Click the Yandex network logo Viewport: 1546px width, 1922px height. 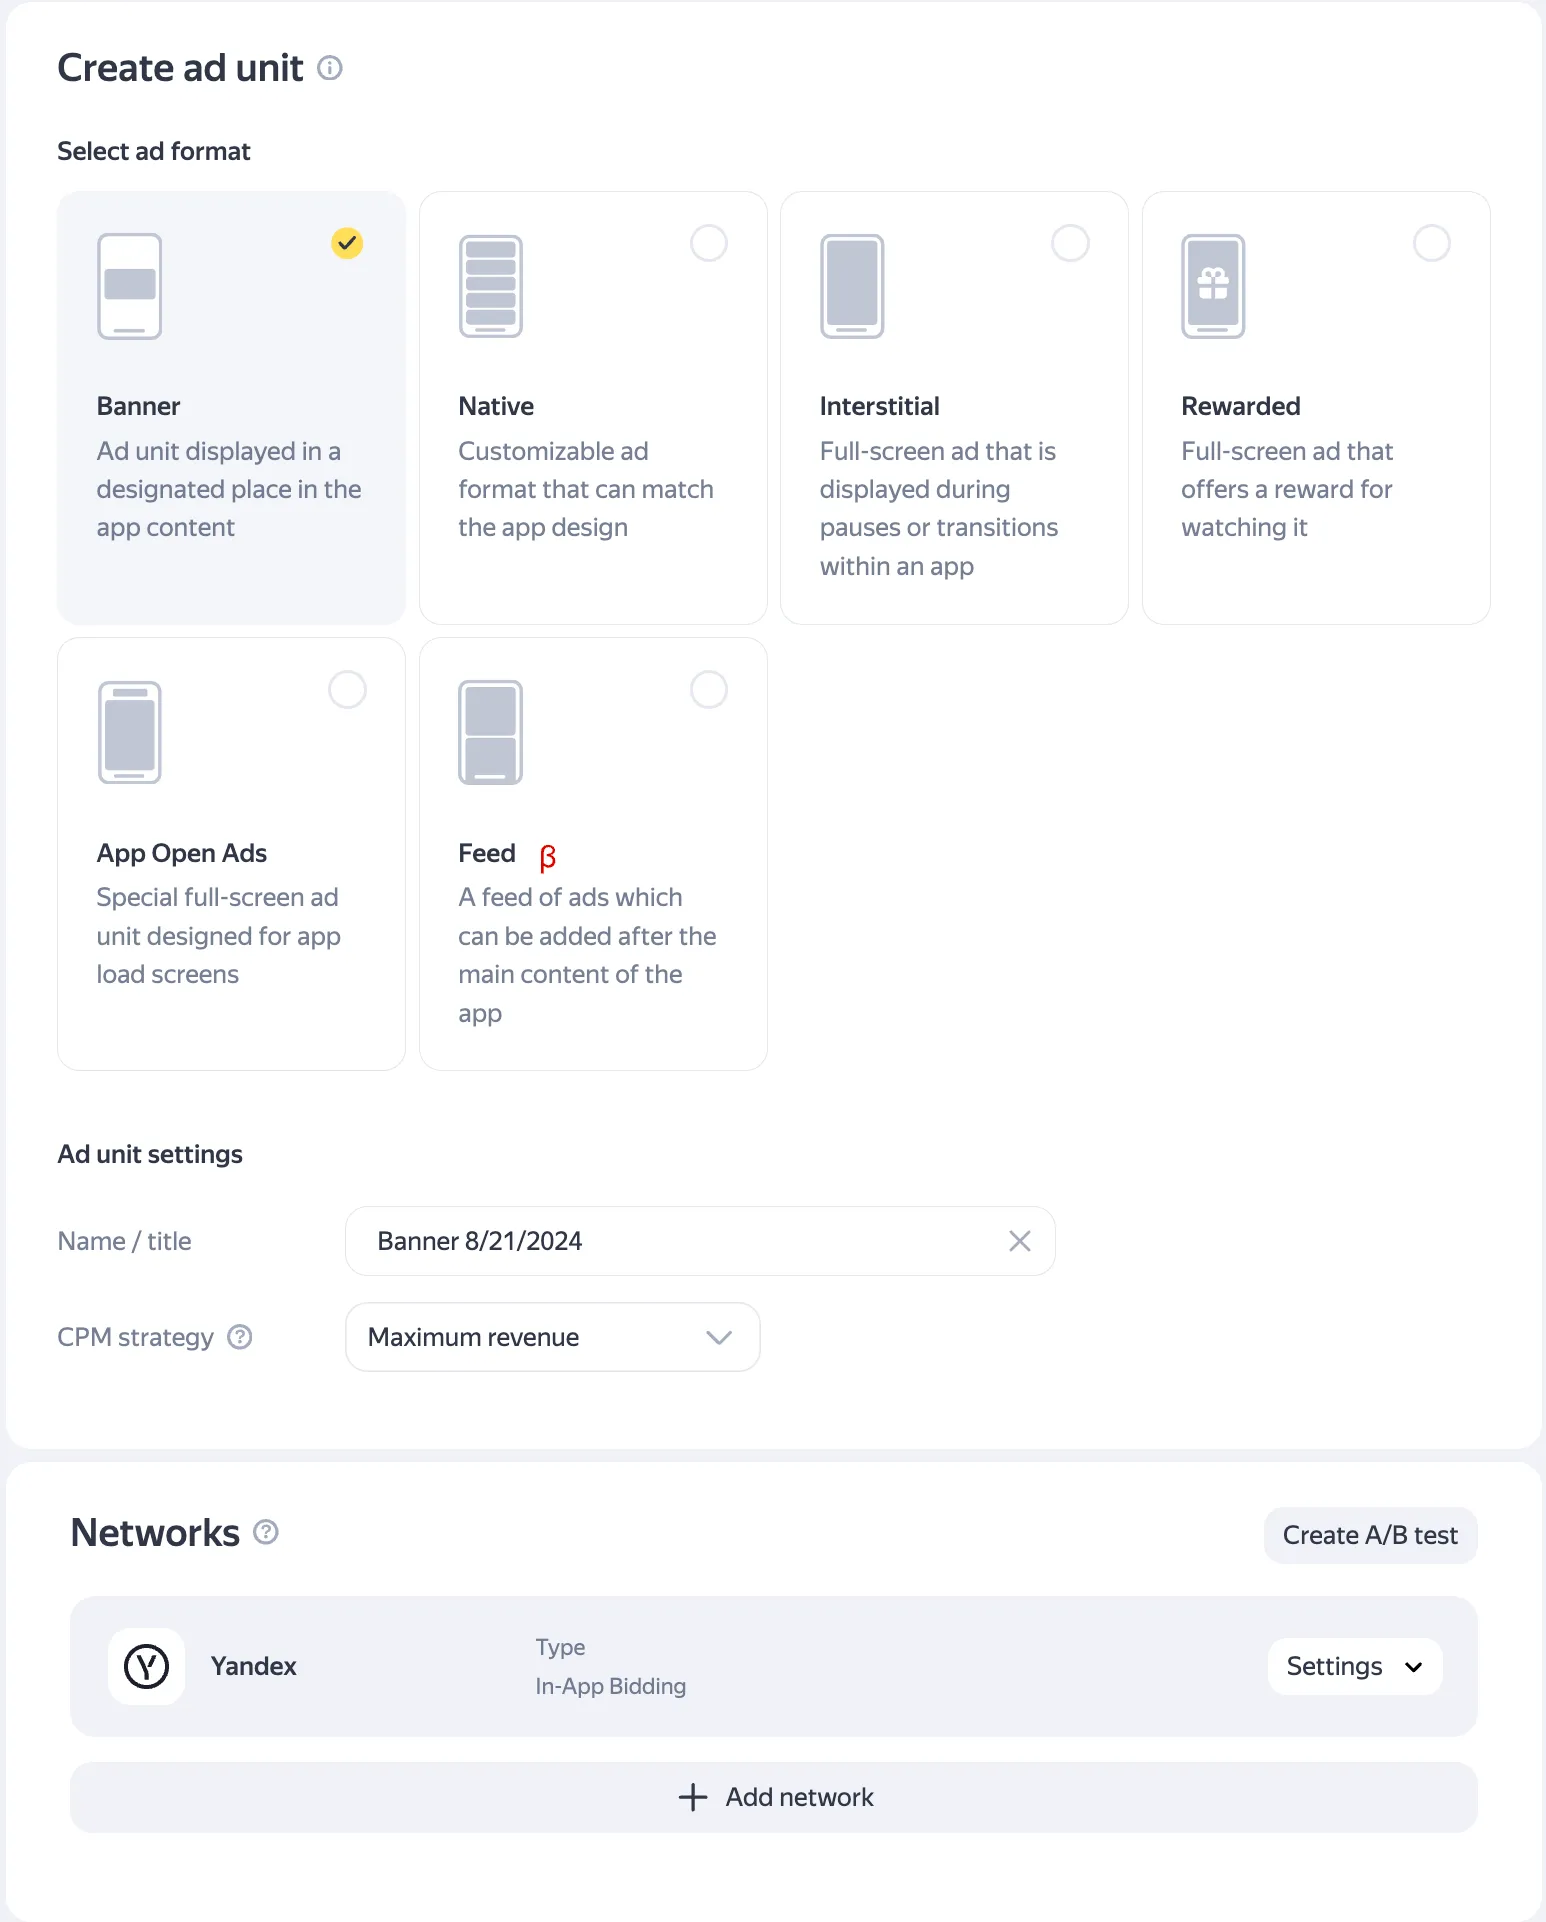(147, 1666)
